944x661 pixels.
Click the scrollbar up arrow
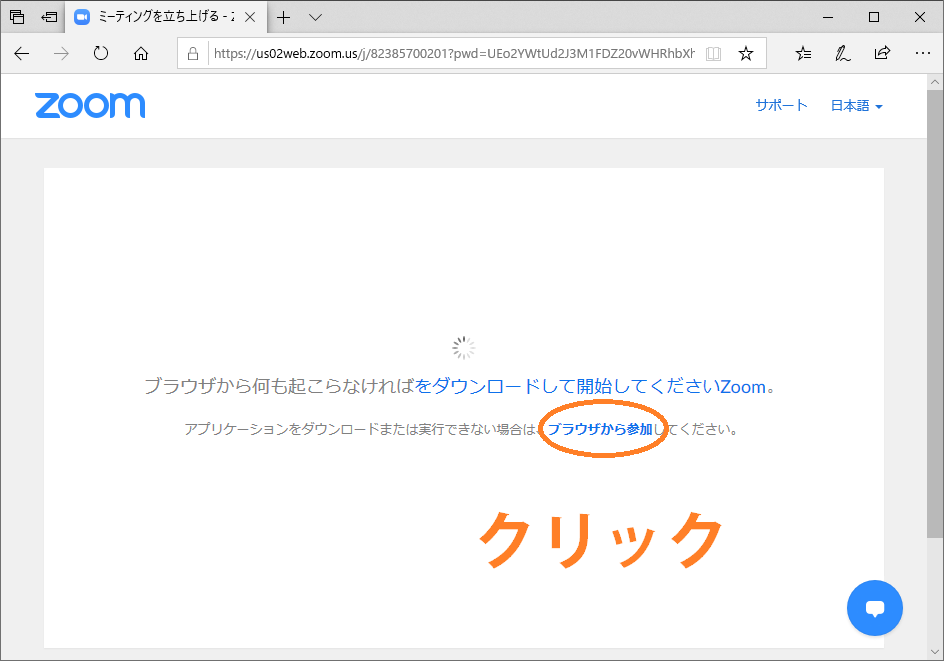934,82
